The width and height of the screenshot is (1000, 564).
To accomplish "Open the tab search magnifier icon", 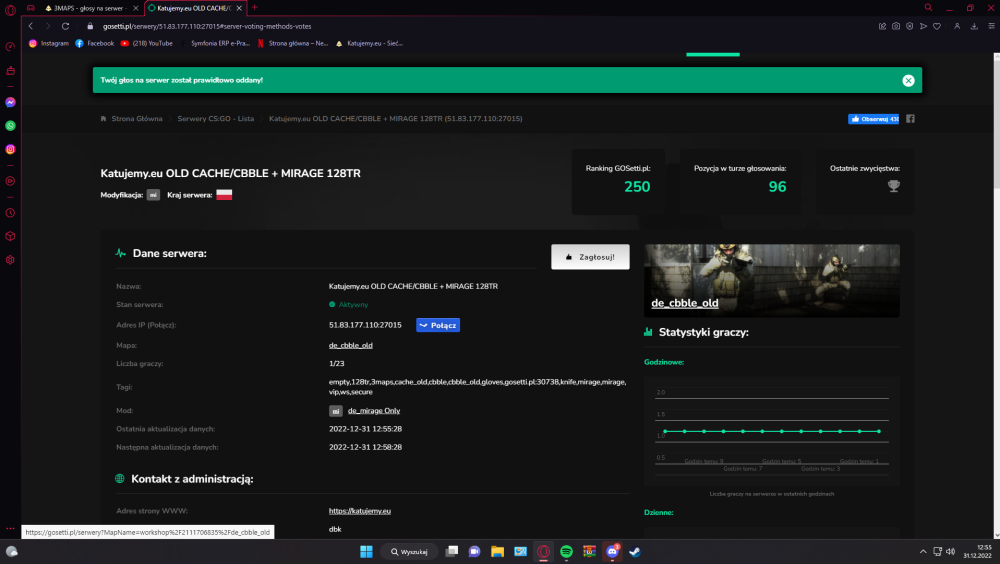I will [x=929, y=8].
